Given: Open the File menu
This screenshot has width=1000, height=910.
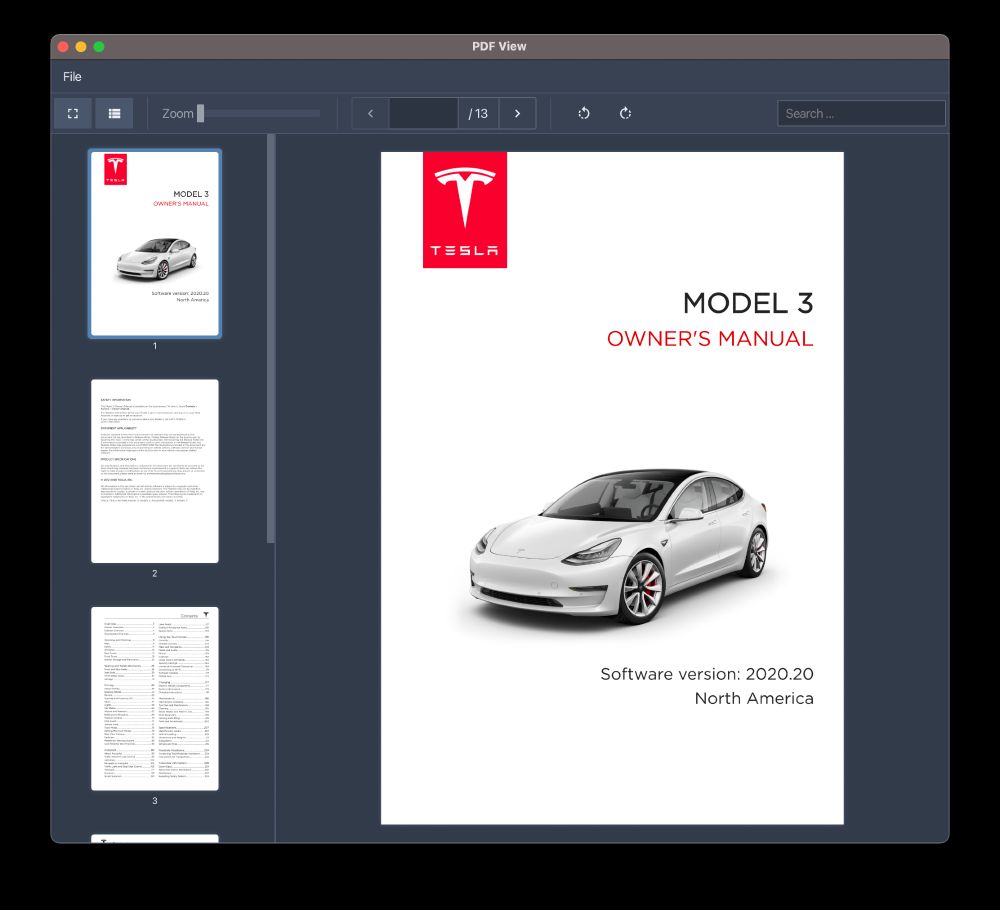Looking at the screenshot, I should coord(72,77).
